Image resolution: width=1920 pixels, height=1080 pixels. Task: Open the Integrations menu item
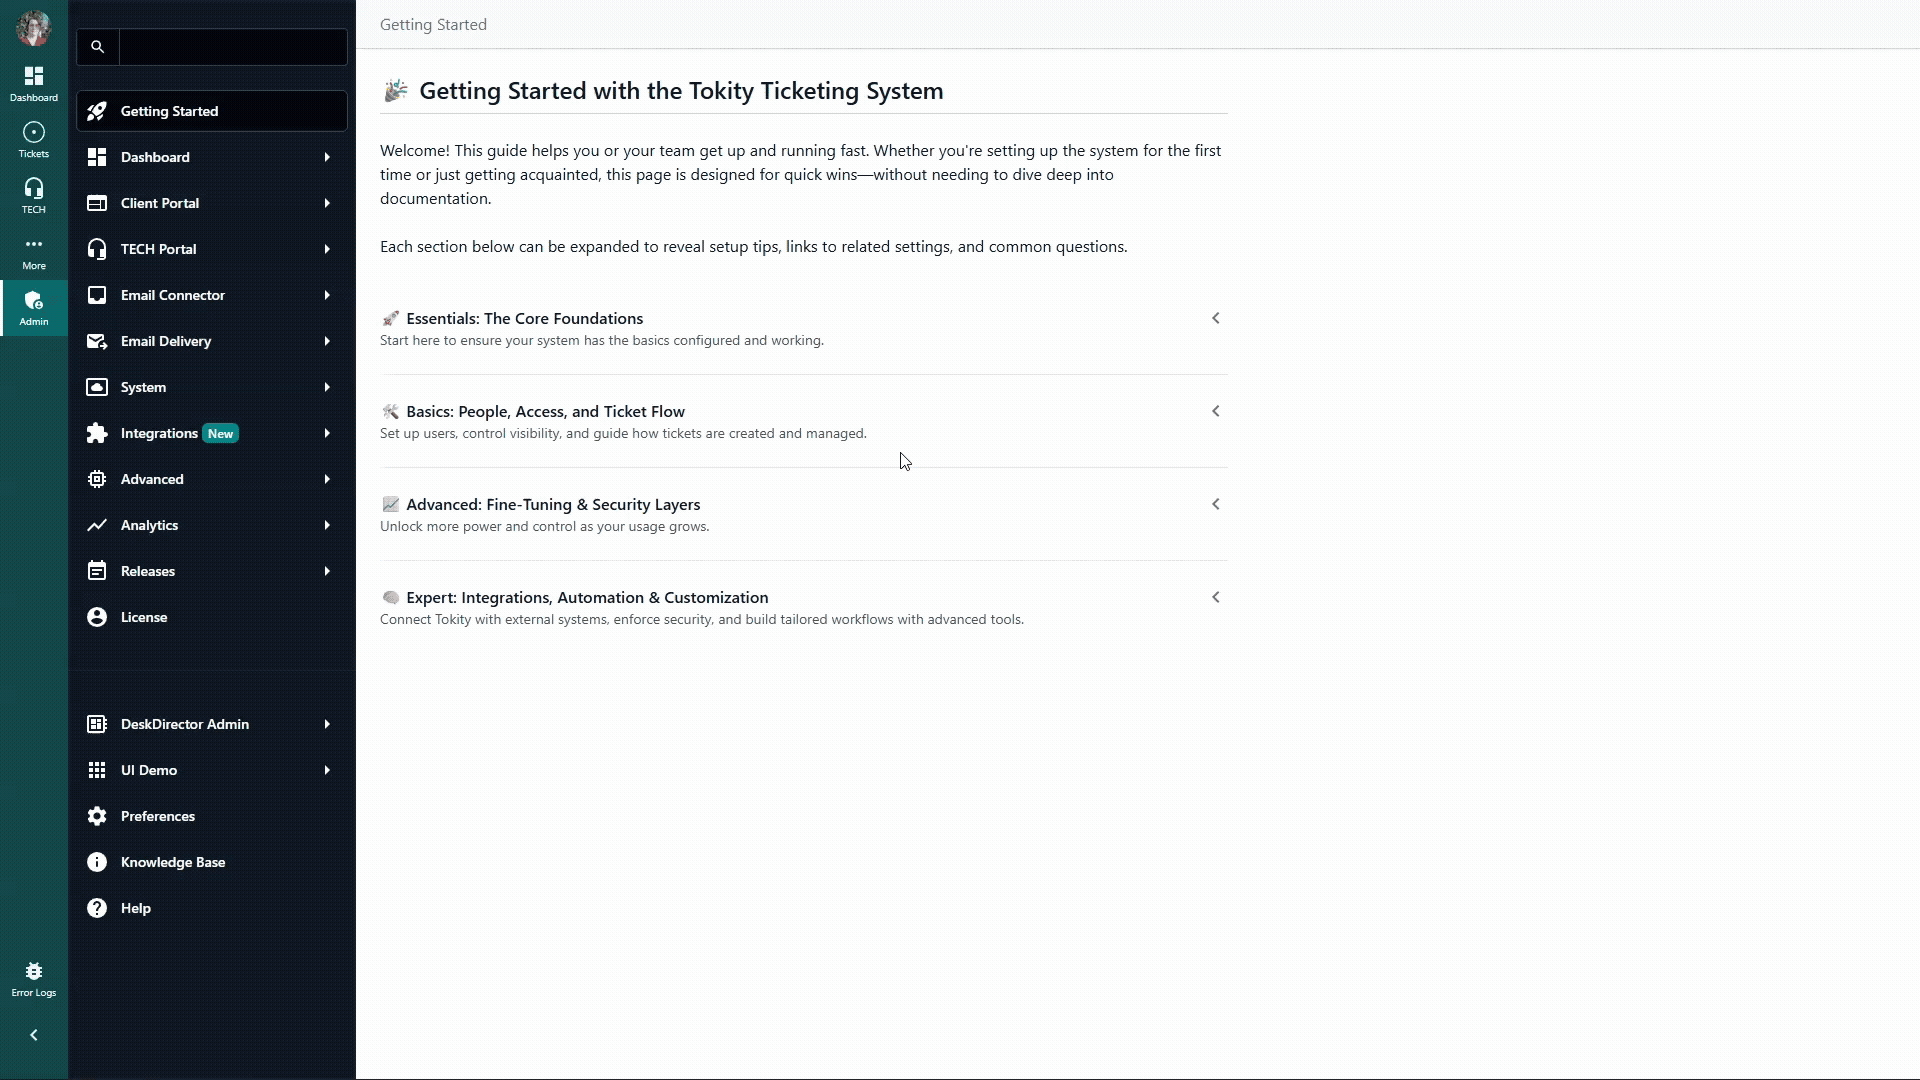(160, 433)
